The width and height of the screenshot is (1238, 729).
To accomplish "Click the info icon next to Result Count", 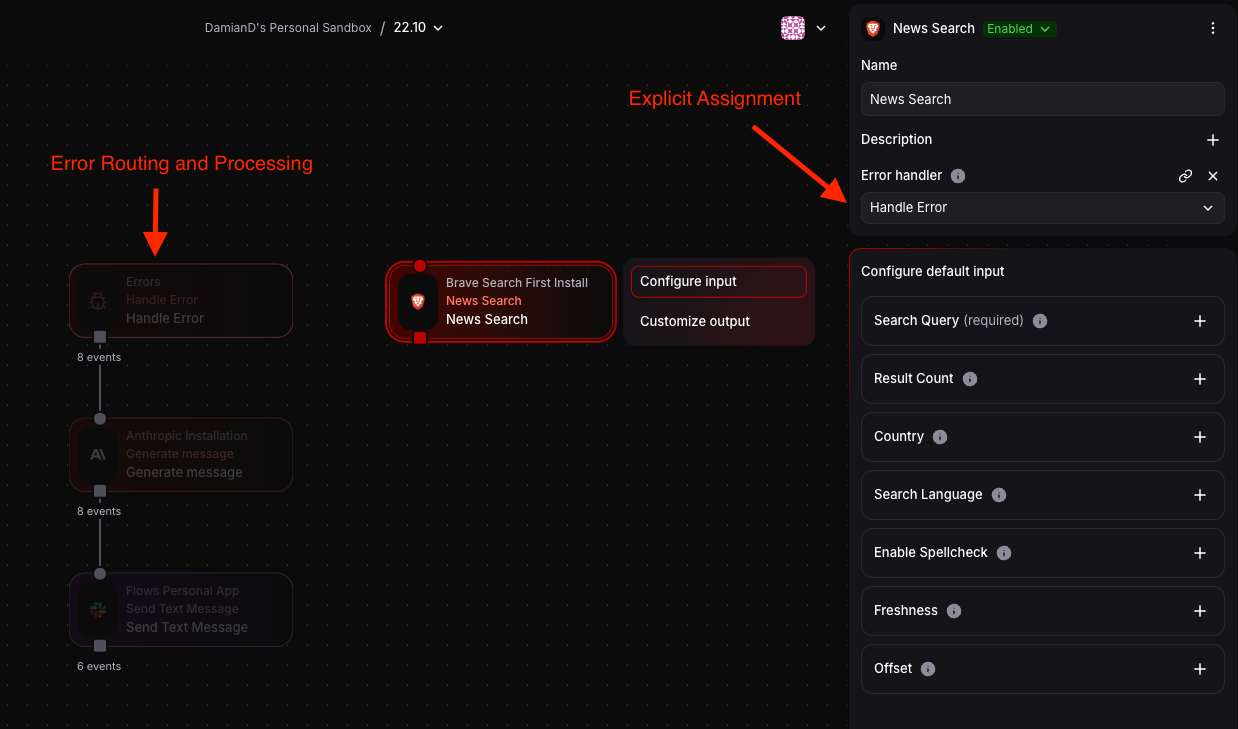I will pos(969,379).
